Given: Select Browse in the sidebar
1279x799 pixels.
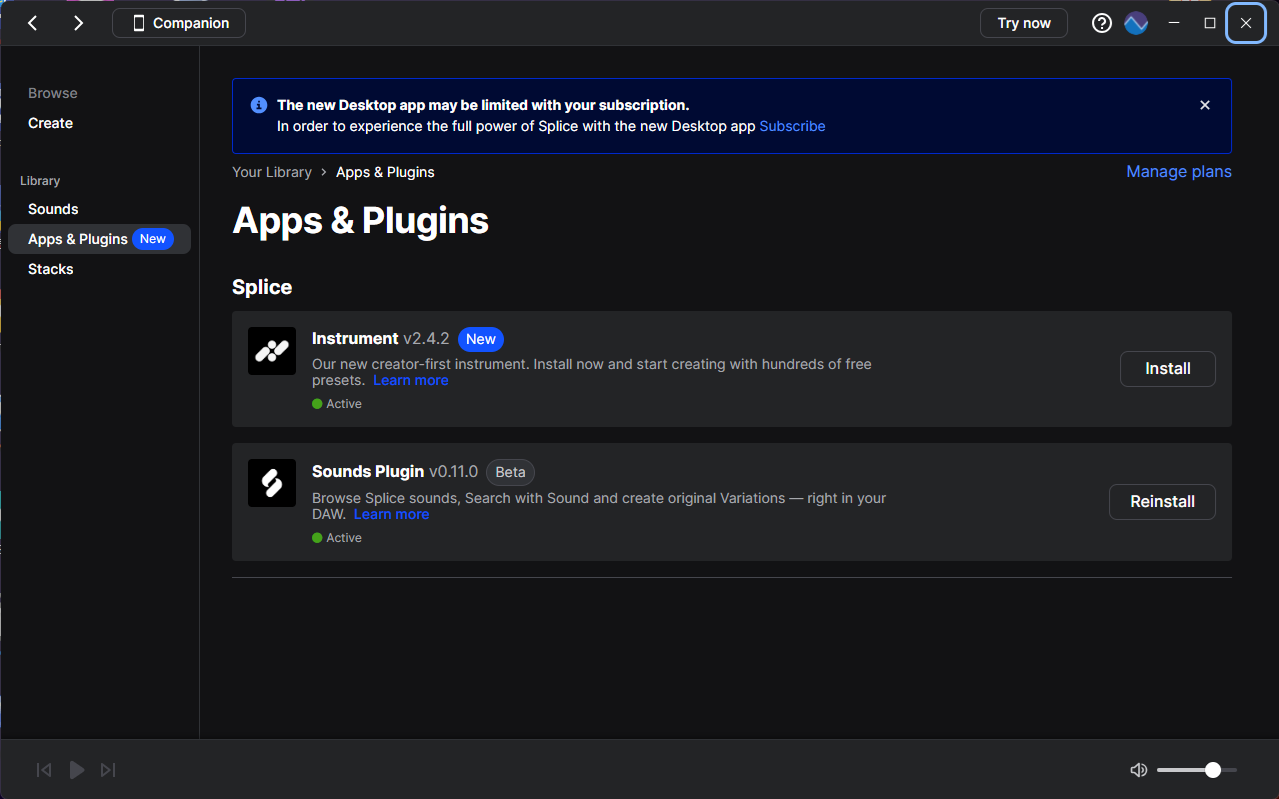Looking at the screenshot, I should tap(53, 93).
